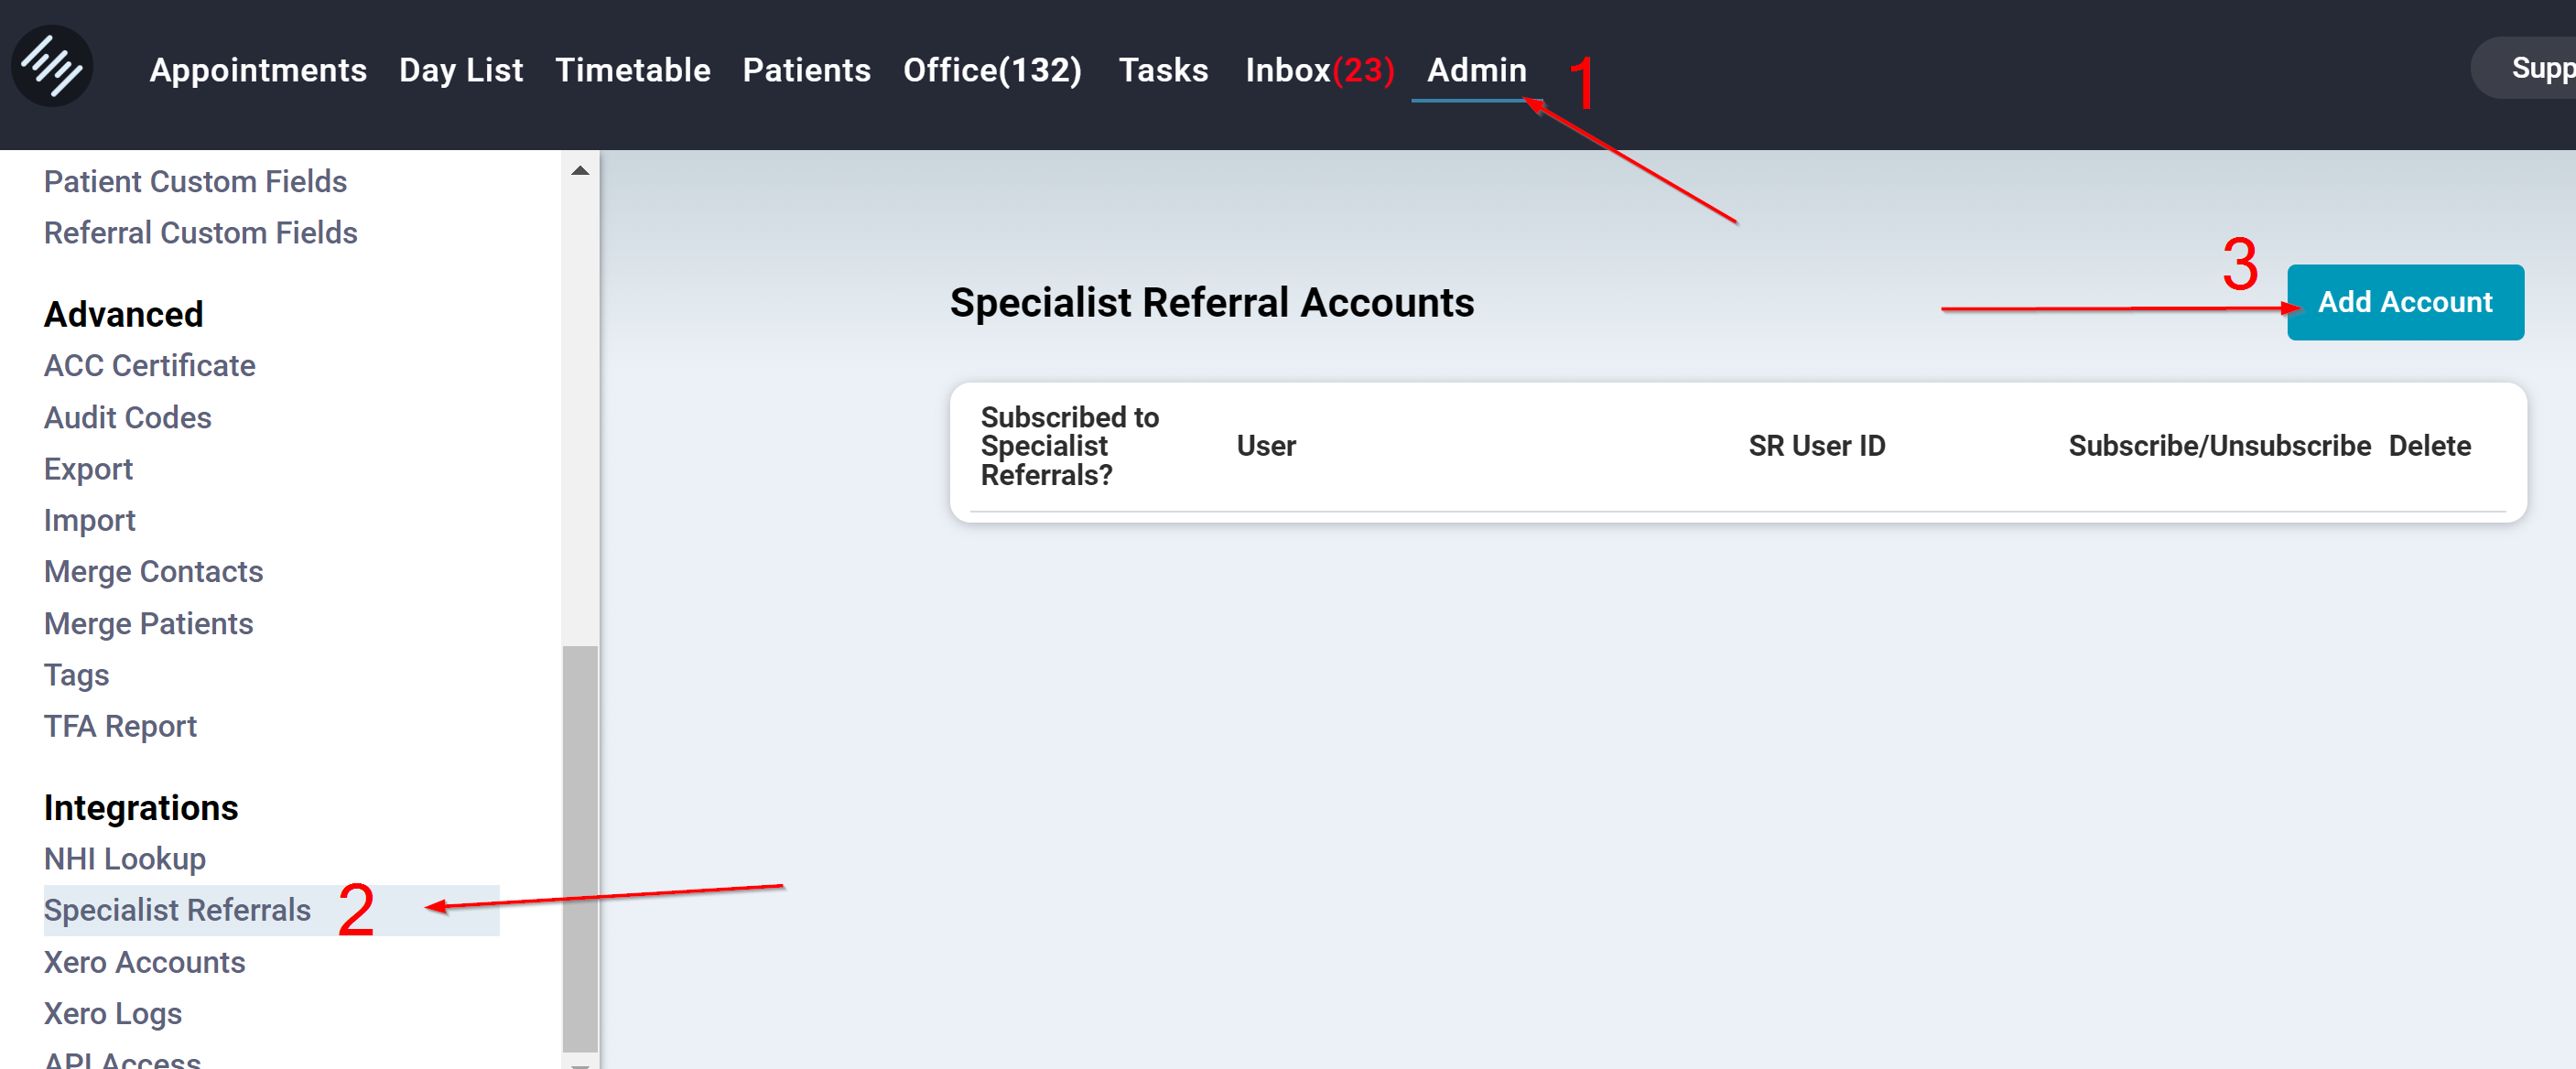Screen dimensions: 2576x1069
Task: Click the Add Account button
Action: coord(2403,302)
